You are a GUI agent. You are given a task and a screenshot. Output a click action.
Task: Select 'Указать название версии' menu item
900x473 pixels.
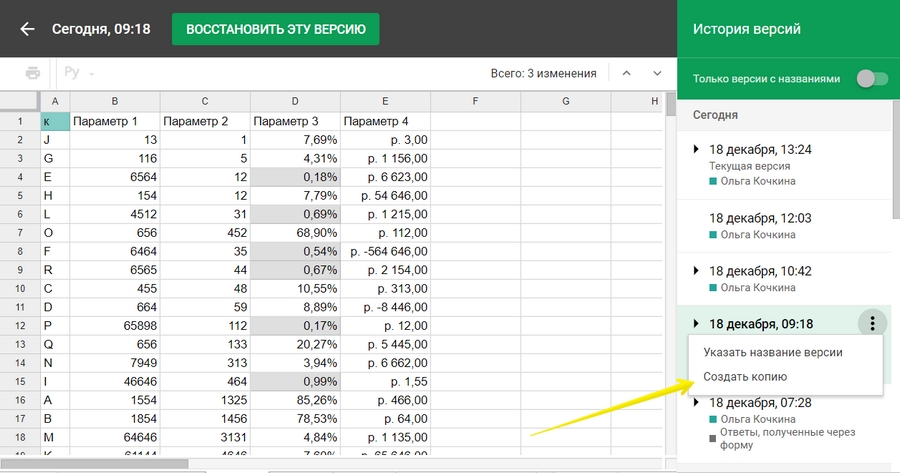pyautogui.click(x=772, y=352)
